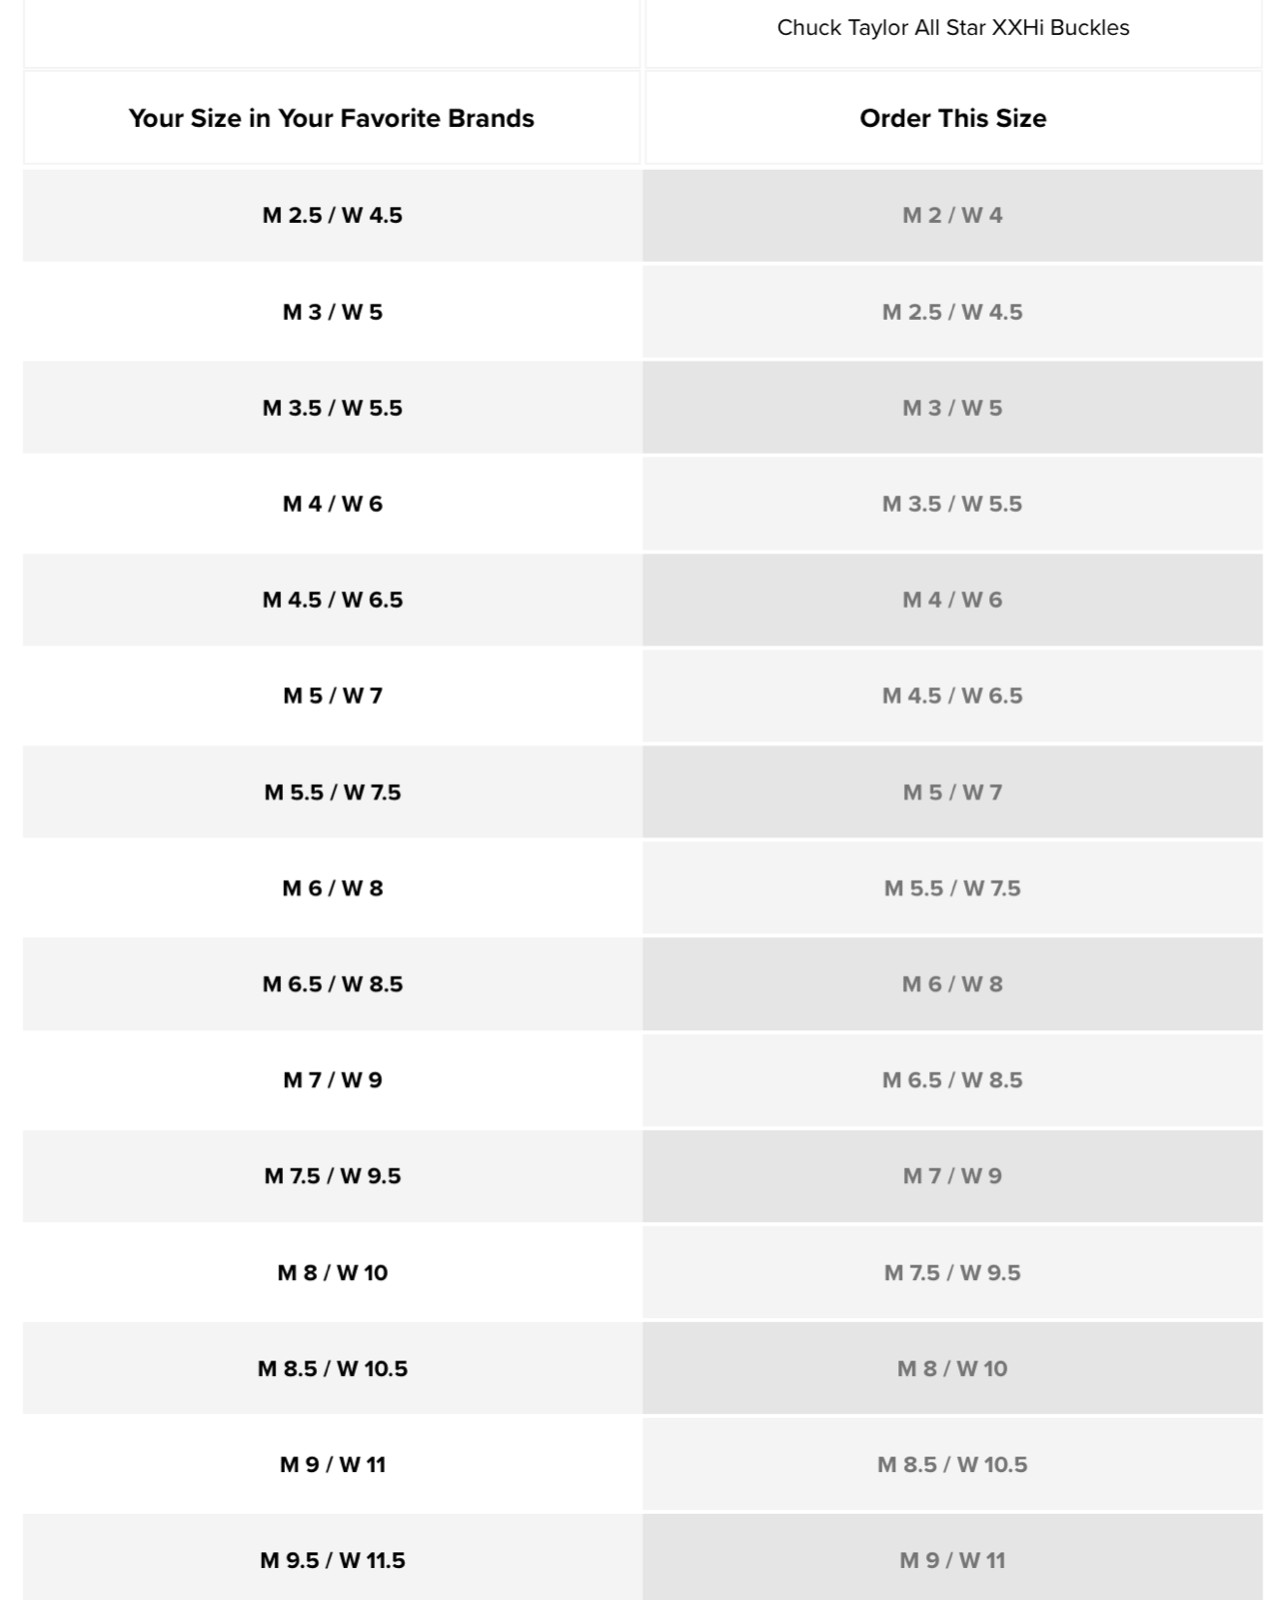Click the 'Order This Size' column header
The width and height of the screenshot is (1280, 1600).
(x=953, y=118)
